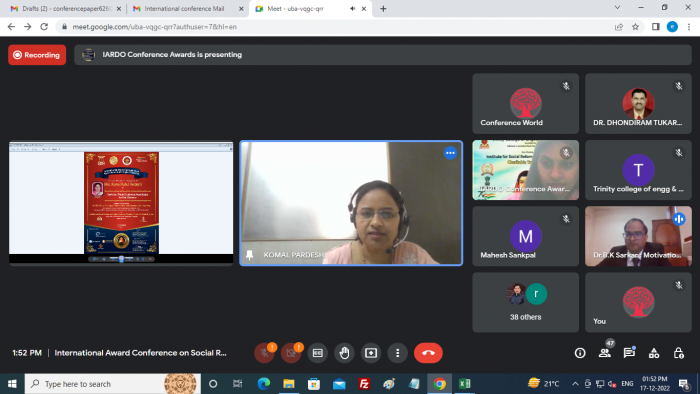Click the Recording indicator button
Viewport: 700px width, 394px height.
click(x=37, y=55)
